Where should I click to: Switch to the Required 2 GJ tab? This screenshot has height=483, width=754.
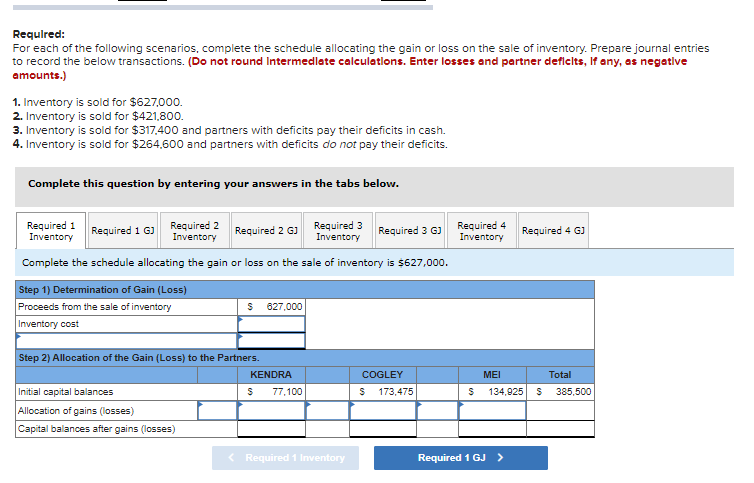click(x=266, y=231)
